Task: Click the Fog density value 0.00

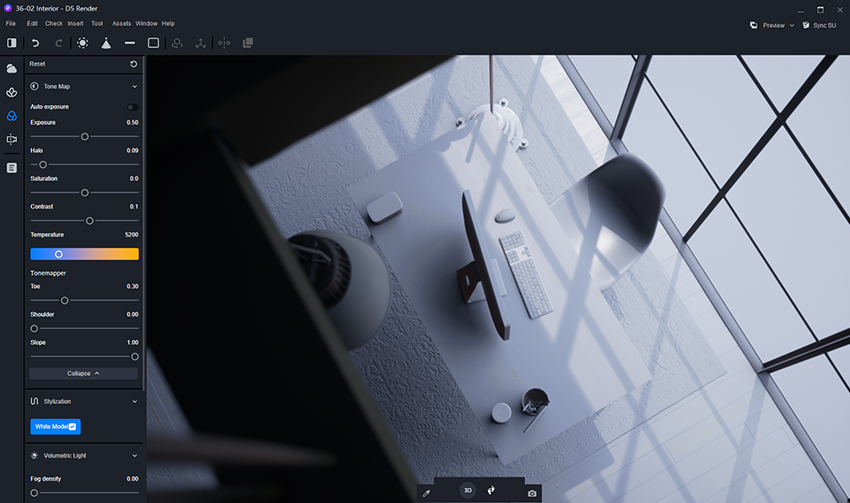Action: (132, 479)
